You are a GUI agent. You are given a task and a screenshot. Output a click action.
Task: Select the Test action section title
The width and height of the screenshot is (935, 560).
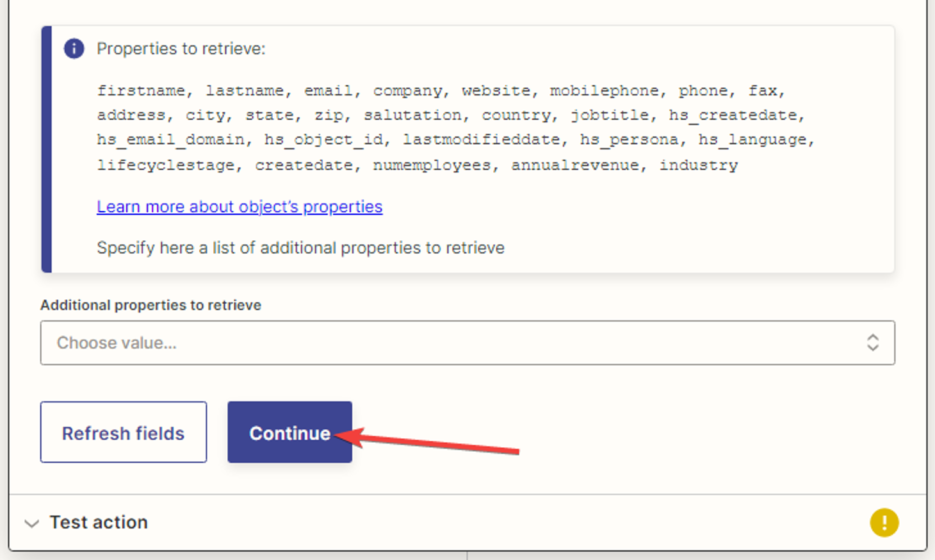pyautogui.click(x=98, y=522)
